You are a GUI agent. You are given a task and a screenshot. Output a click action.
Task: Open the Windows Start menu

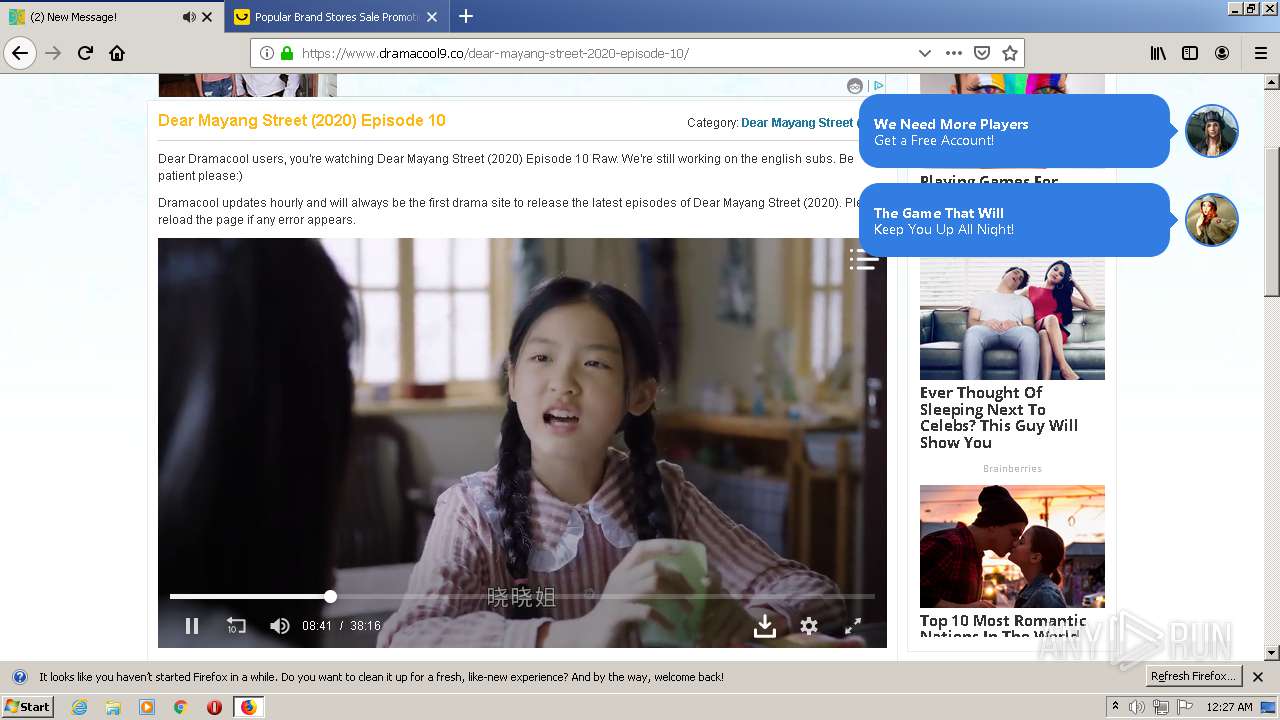click(28, 706)
